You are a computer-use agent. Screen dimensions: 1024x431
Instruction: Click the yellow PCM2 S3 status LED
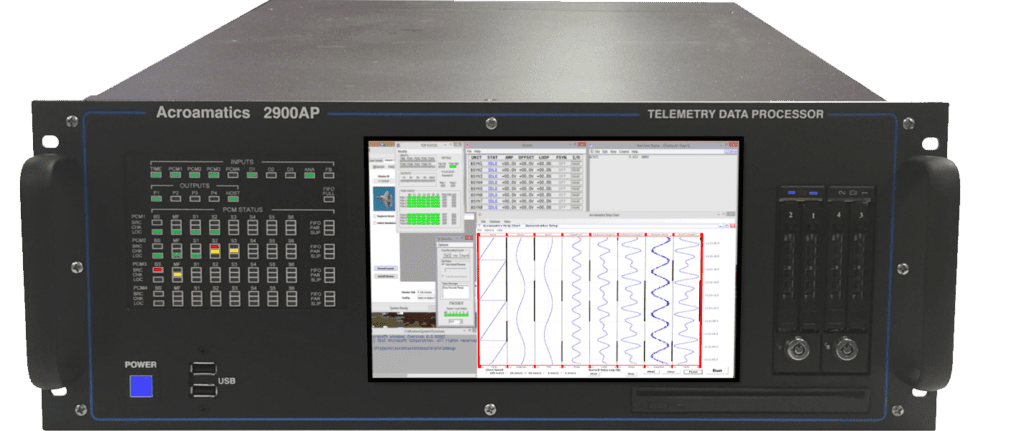click(234, 251)
